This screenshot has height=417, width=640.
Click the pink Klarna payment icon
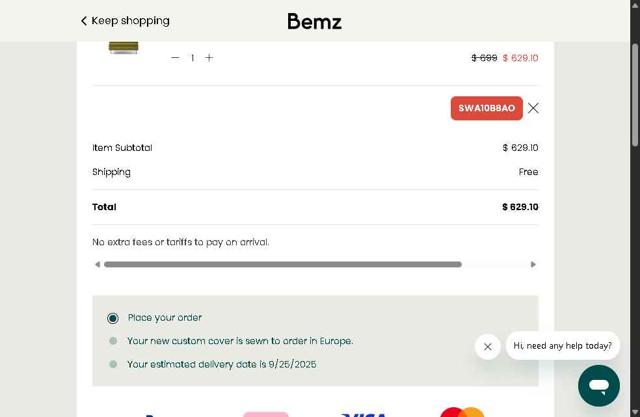(265, 414)
